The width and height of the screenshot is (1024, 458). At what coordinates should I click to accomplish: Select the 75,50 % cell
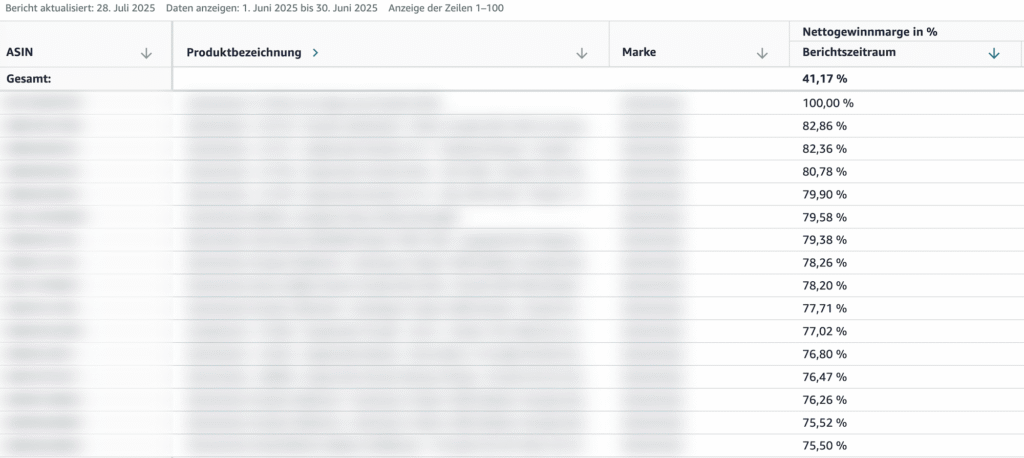pos(824,446)
